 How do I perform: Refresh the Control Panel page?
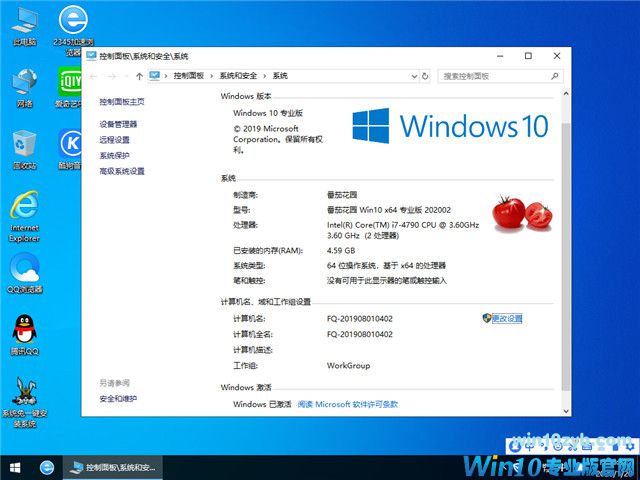[425, 76]
